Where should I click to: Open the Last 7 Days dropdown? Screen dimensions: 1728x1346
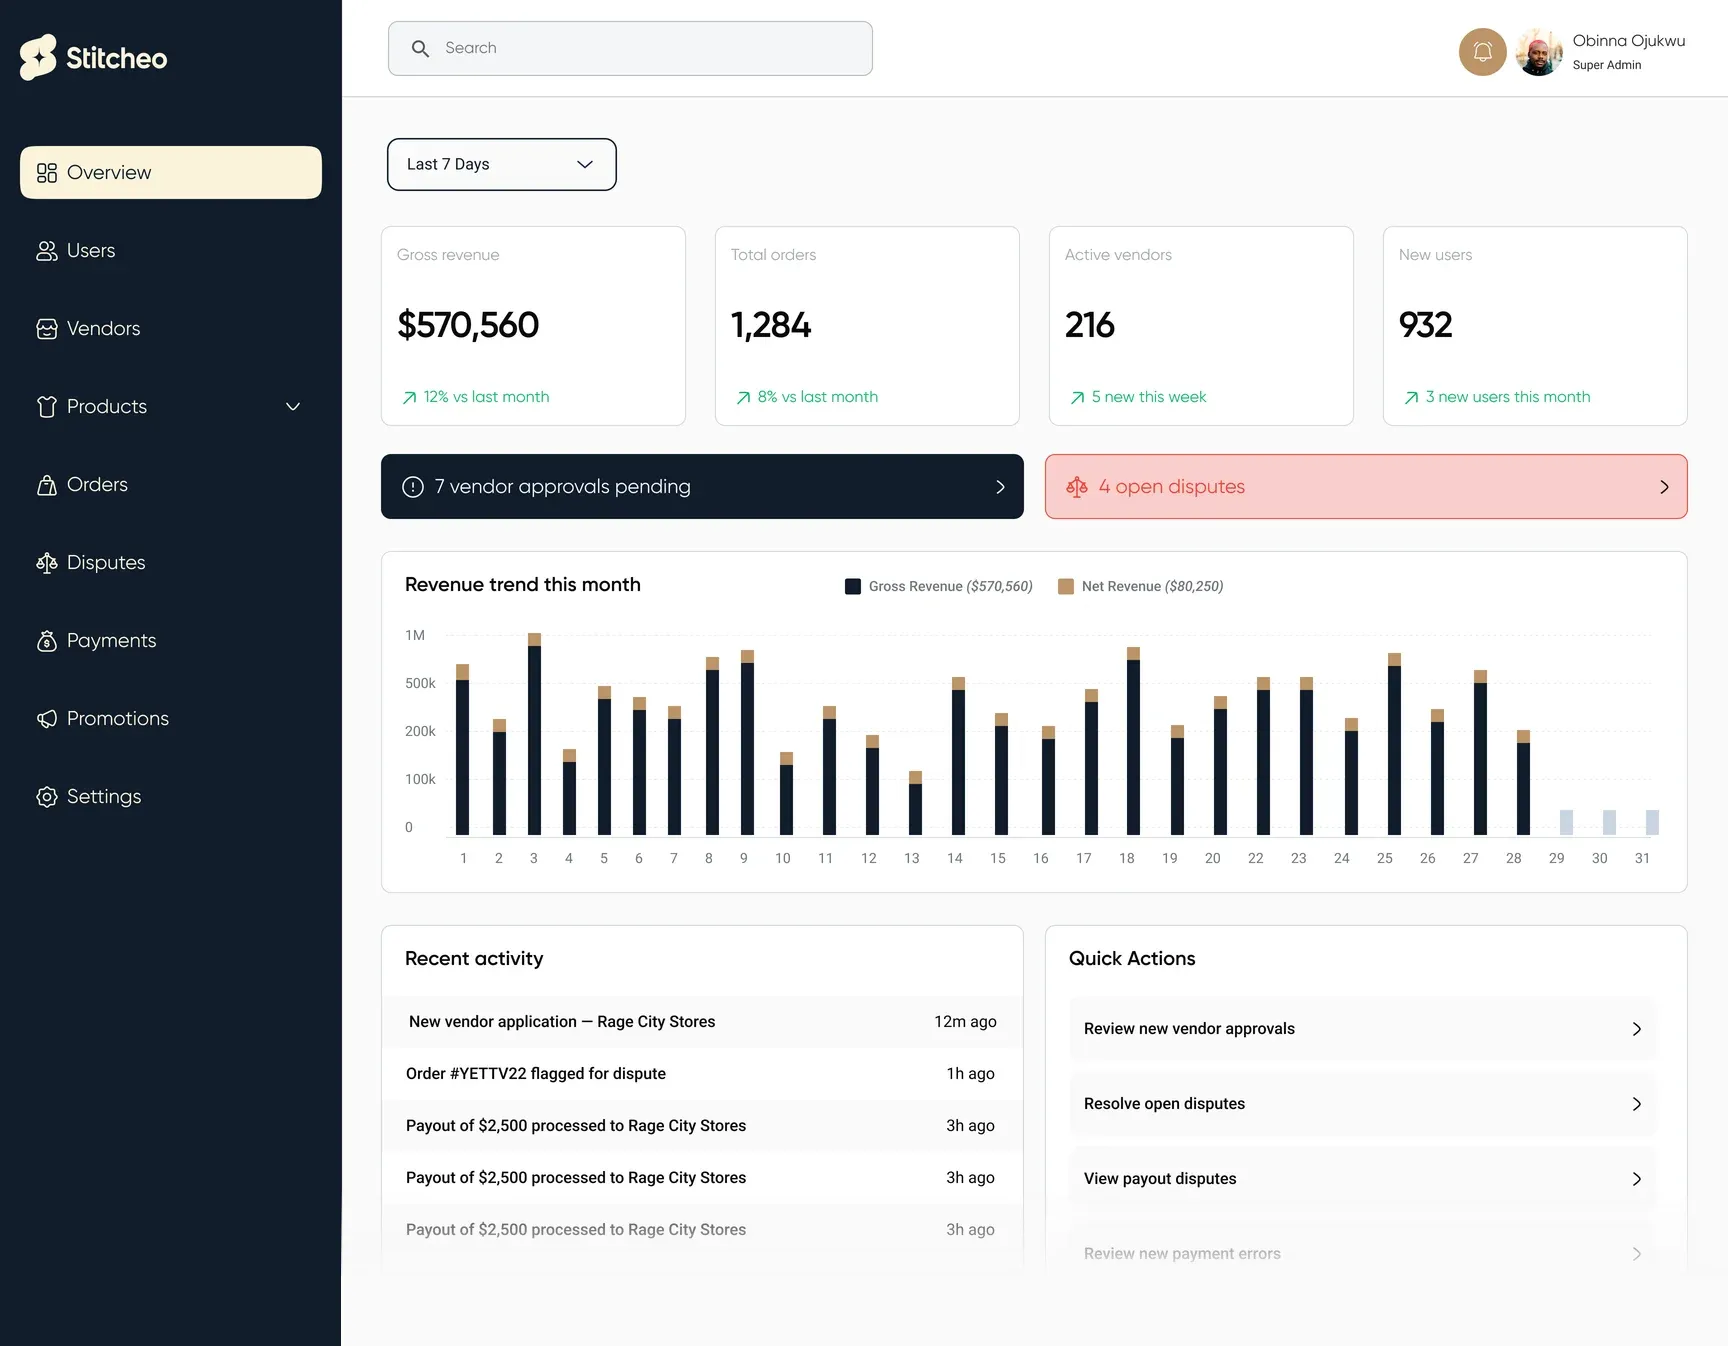[502, 164]
